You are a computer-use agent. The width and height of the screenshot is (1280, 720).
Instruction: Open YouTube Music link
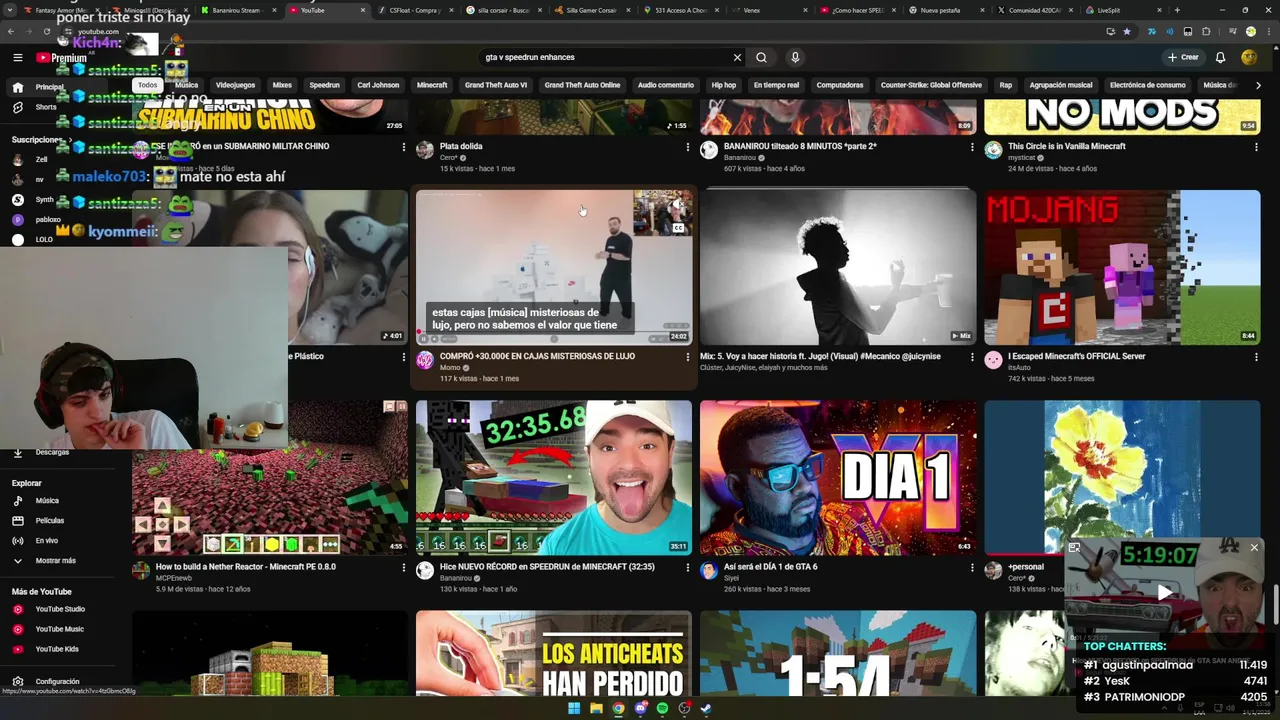click(x=59, y=629)
